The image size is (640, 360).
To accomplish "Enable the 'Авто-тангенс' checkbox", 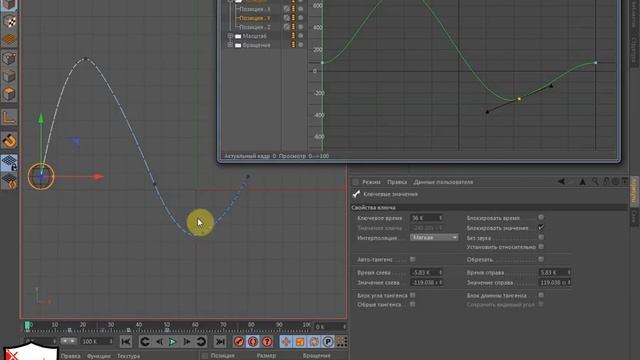I will pos(413,259).
